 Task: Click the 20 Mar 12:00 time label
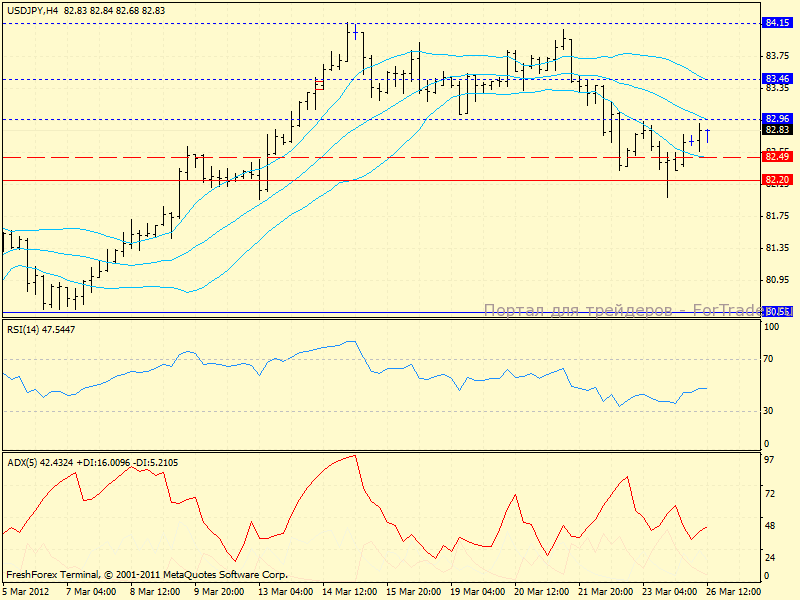(540, 591)
